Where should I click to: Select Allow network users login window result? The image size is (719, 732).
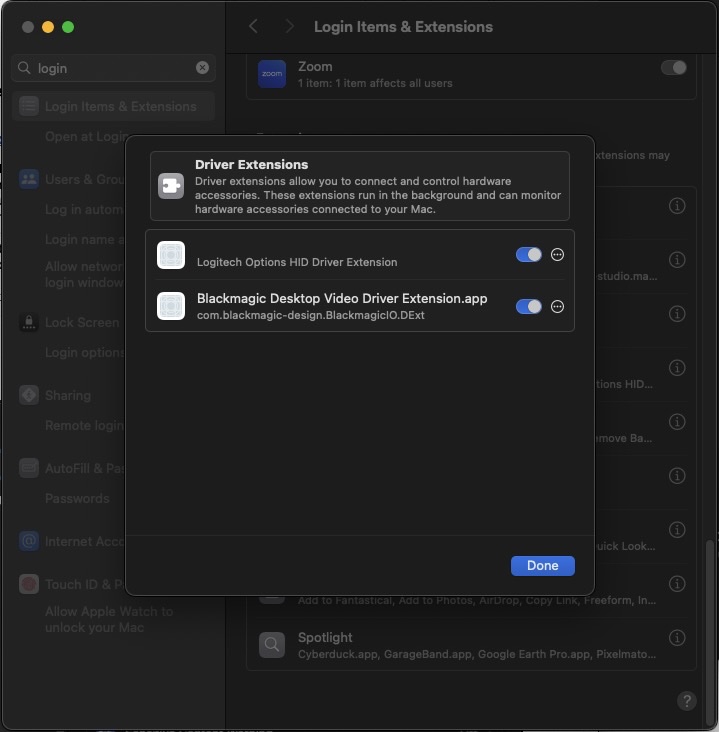85,274
